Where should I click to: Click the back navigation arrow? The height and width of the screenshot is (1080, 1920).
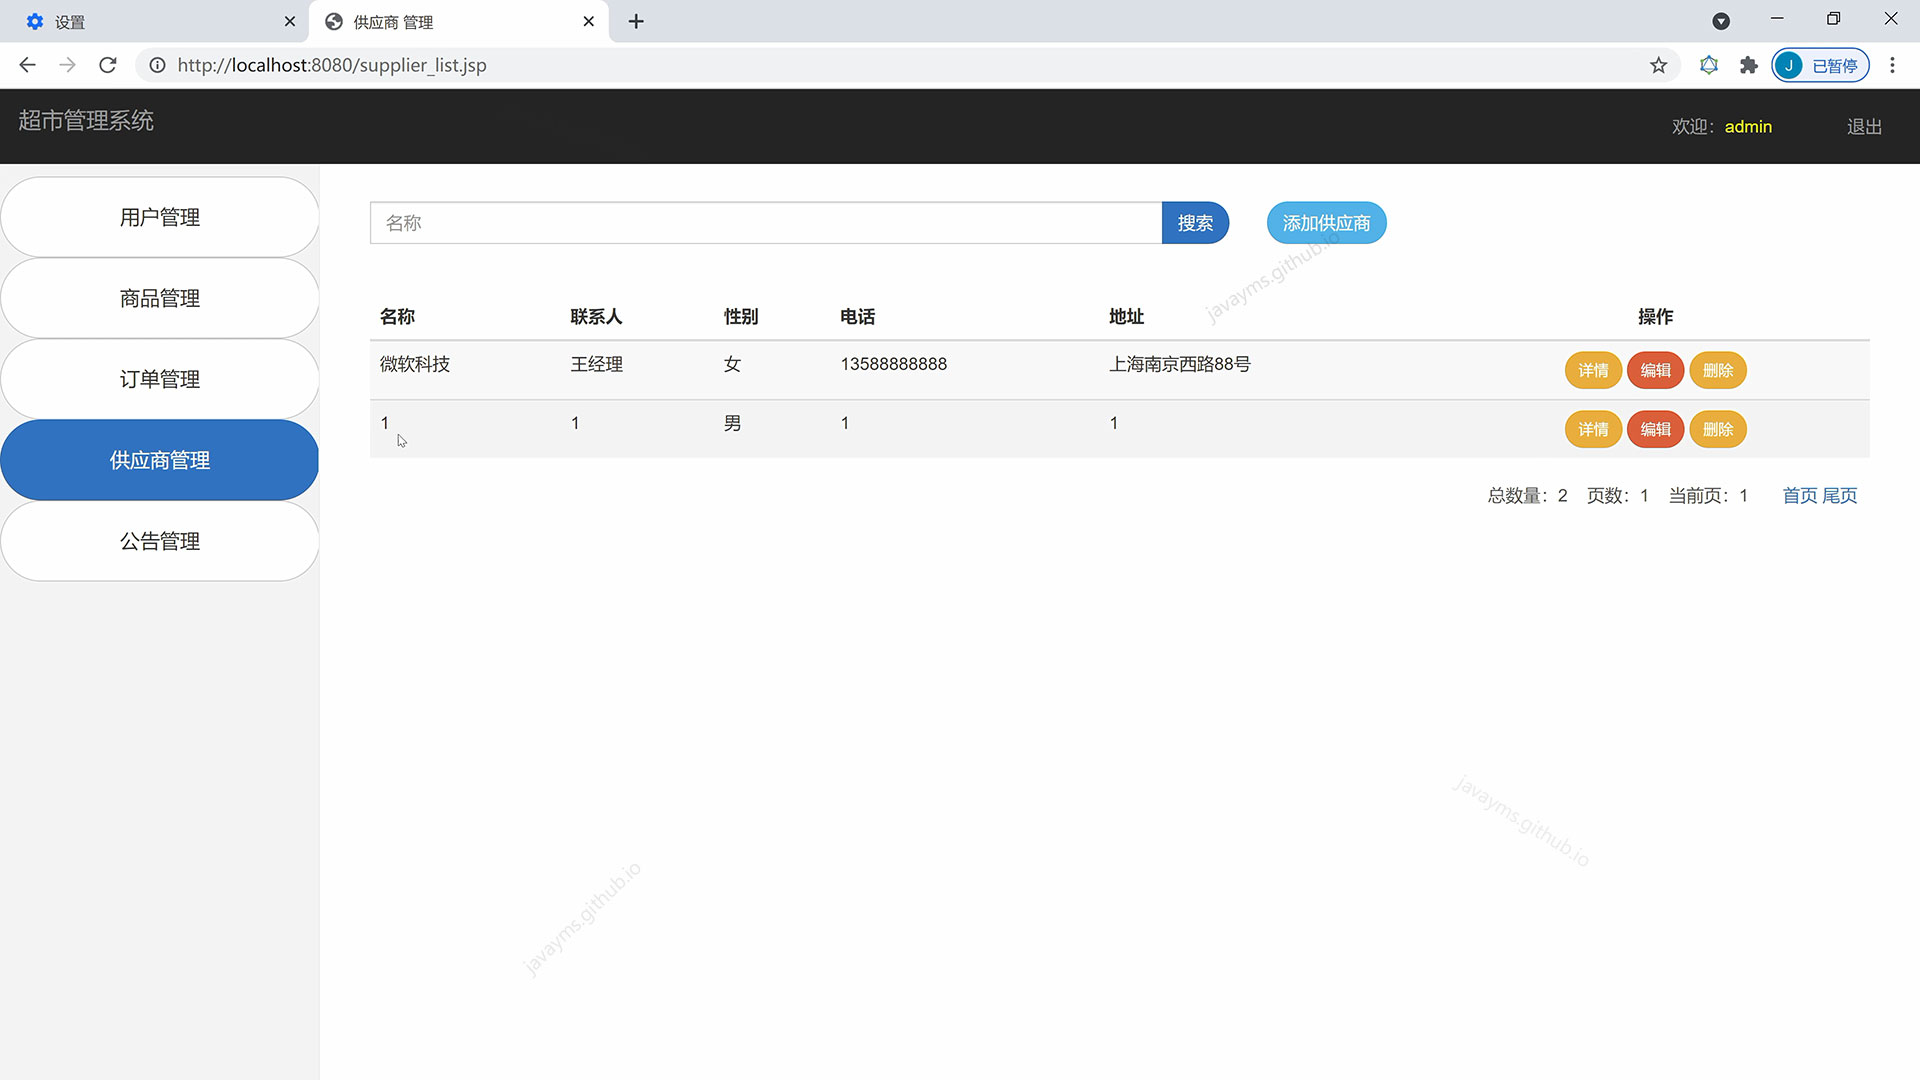click(x=27, y=65)
